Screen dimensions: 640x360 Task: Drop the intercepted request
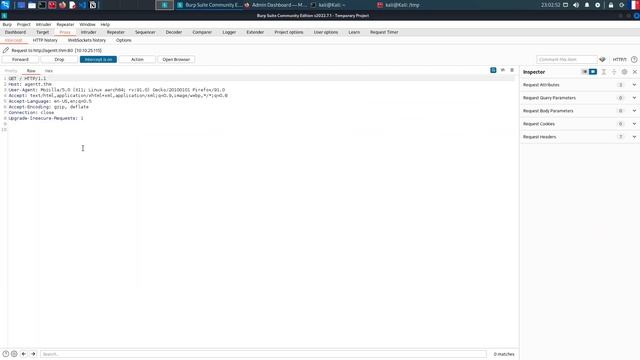tap(59, 60)
